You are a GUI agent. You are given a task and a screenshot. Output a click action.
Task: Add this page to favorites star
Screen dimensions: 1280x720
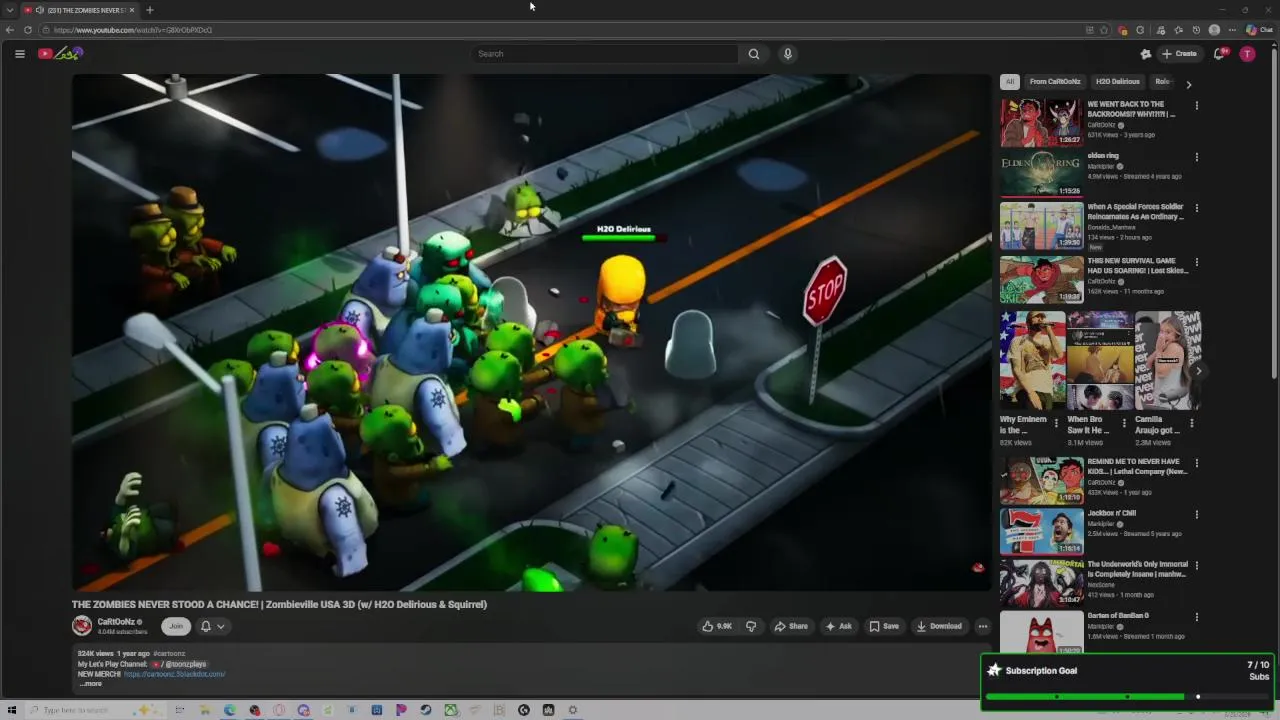point(1104,30)
